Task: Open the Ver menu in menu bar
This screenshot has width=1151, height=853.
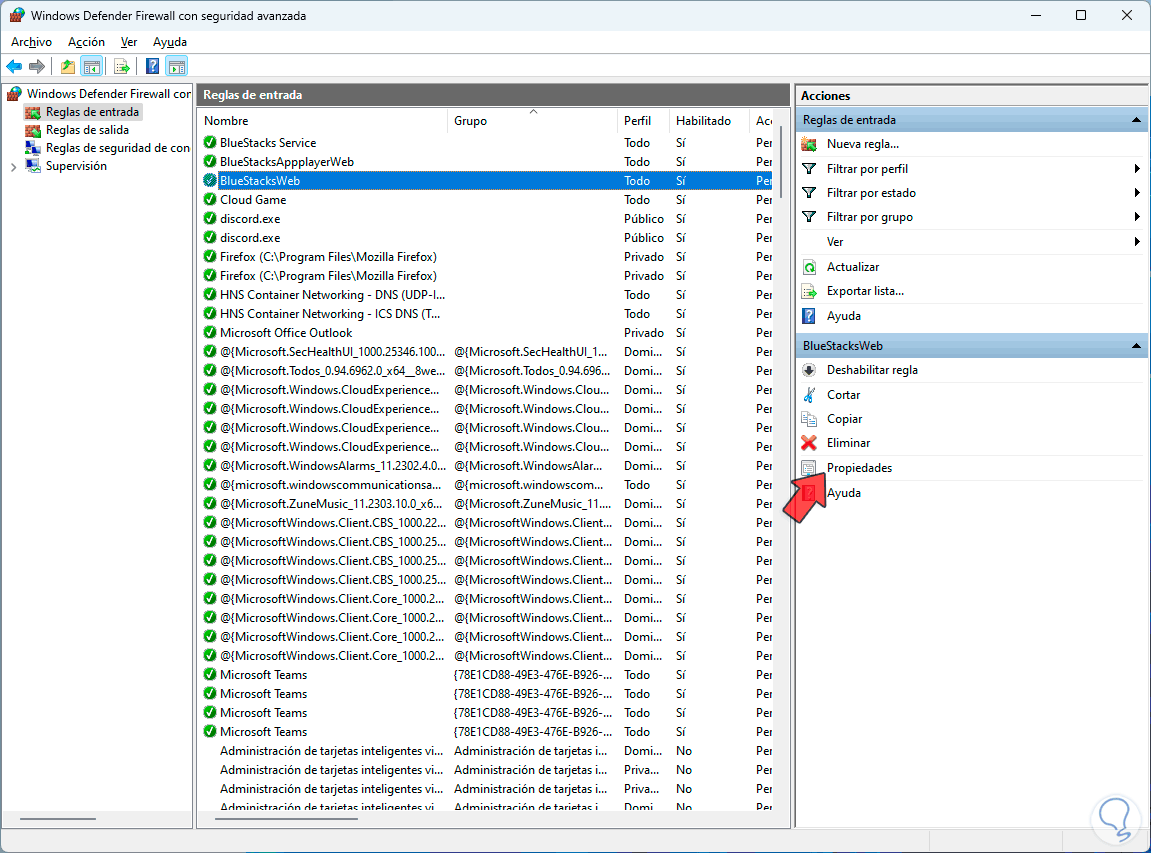Action: [x=129, y=42]
